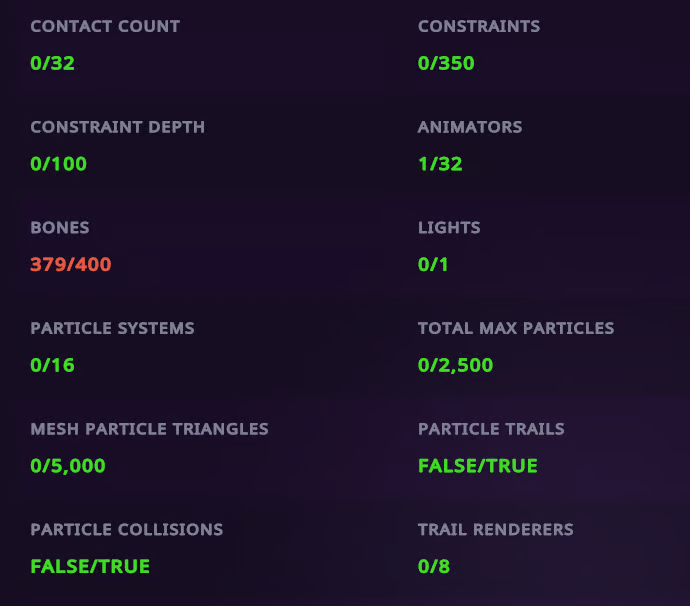Click the Constraints heading
Viewport: 690px width, 606px height.
click(479, 26)
